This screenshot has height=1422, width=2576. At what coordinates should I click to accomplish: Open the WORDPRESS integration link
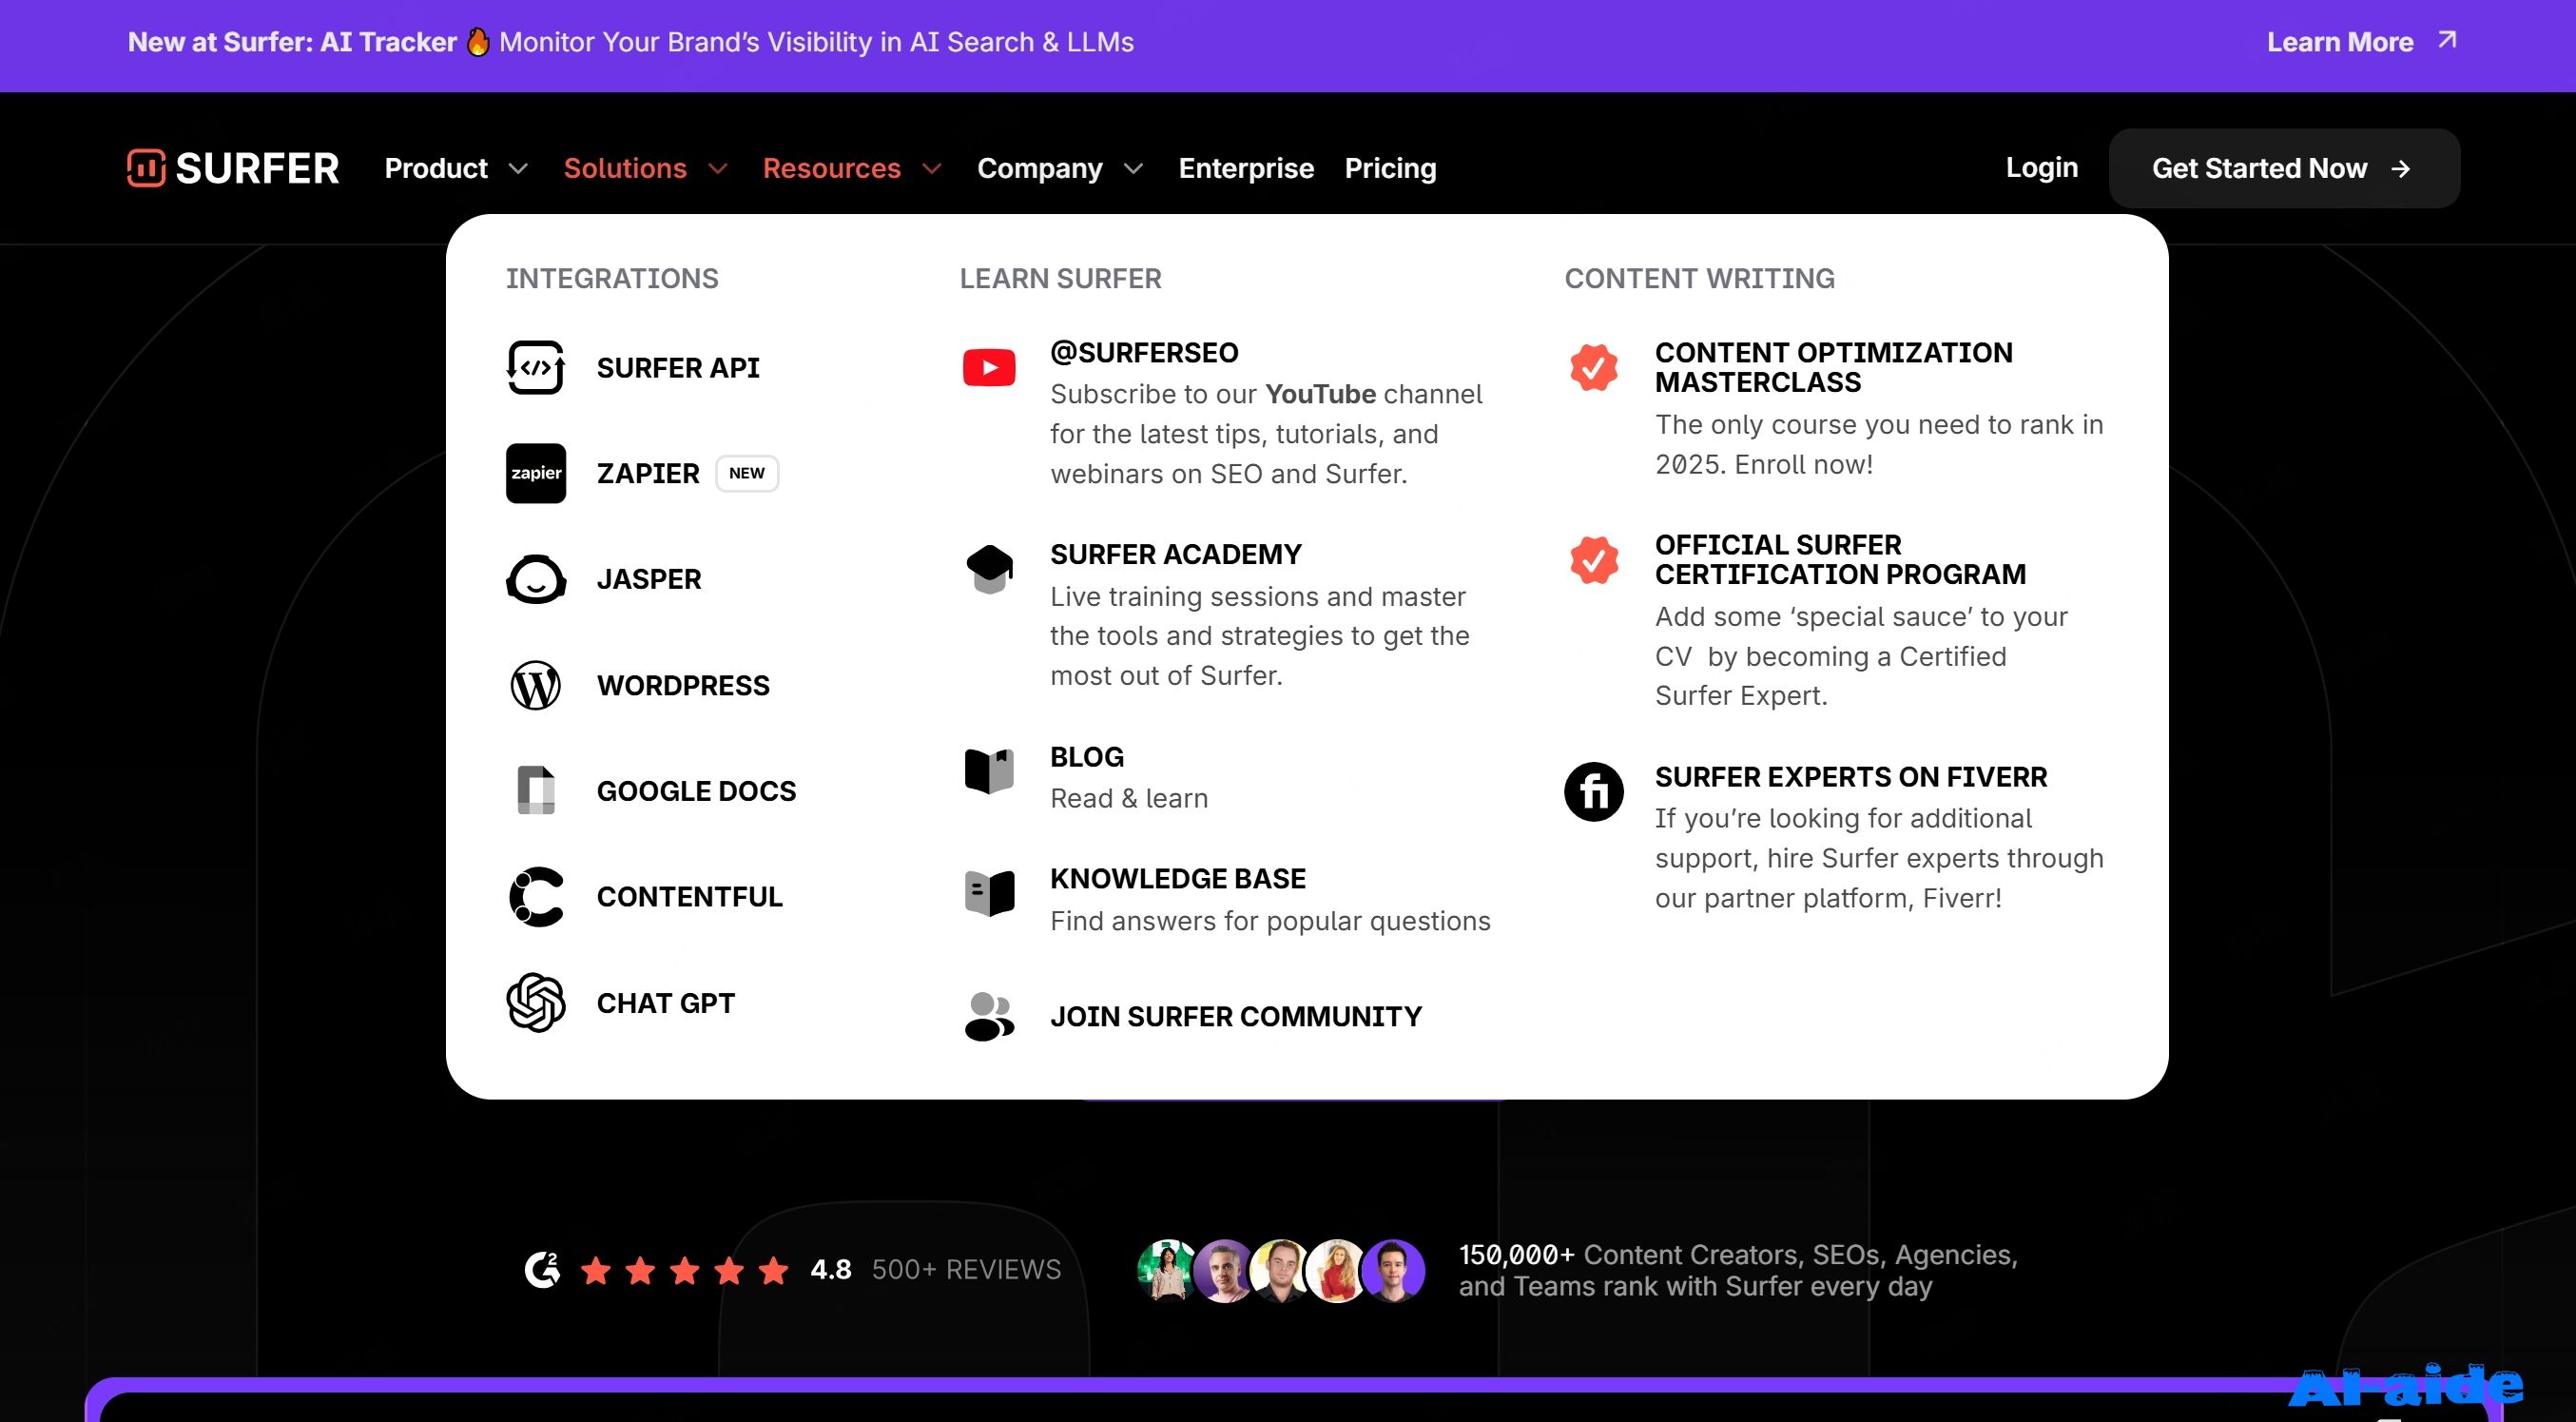(x=683, y=685)
